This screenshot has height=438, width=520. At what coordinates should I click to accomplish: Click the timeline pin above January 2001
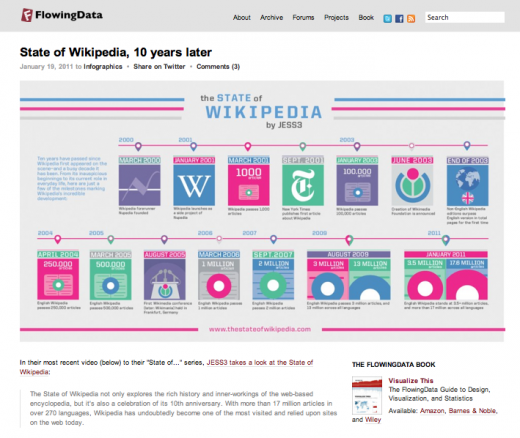193,146
